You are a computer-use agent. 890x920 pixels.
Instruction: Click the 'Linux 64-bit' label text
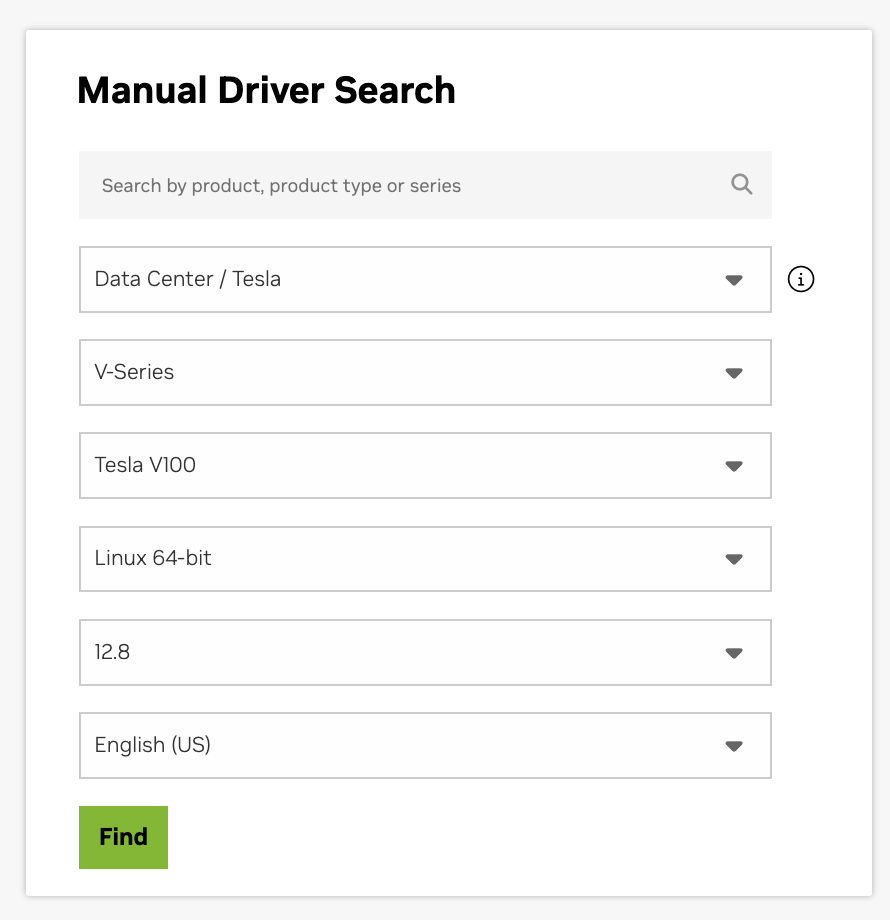click(153, 558)
